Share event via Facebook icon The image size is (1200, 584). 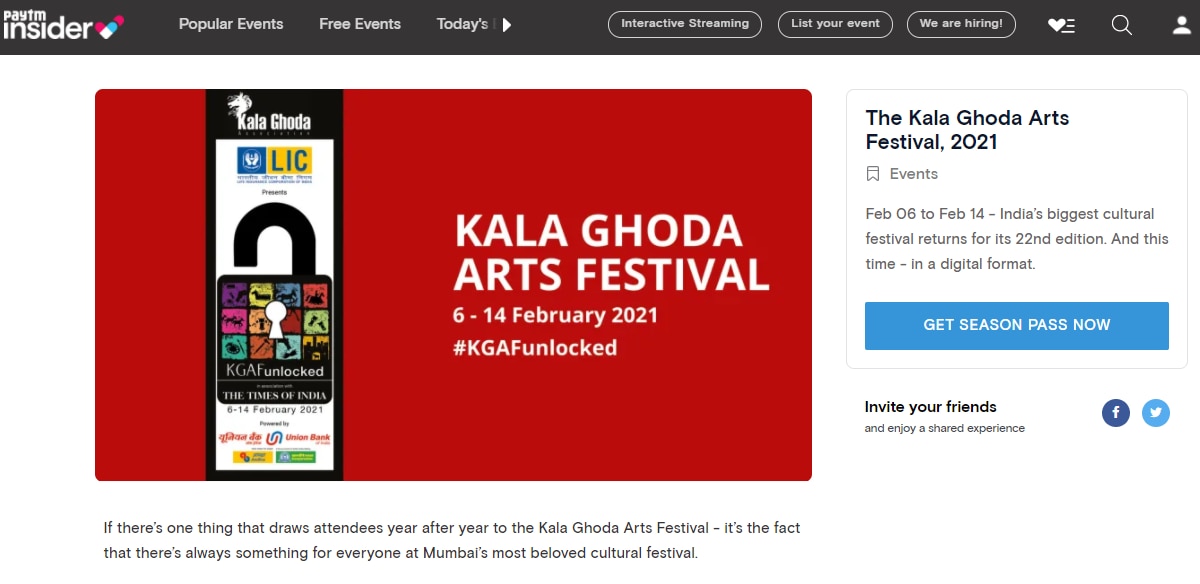[1116, 412]
